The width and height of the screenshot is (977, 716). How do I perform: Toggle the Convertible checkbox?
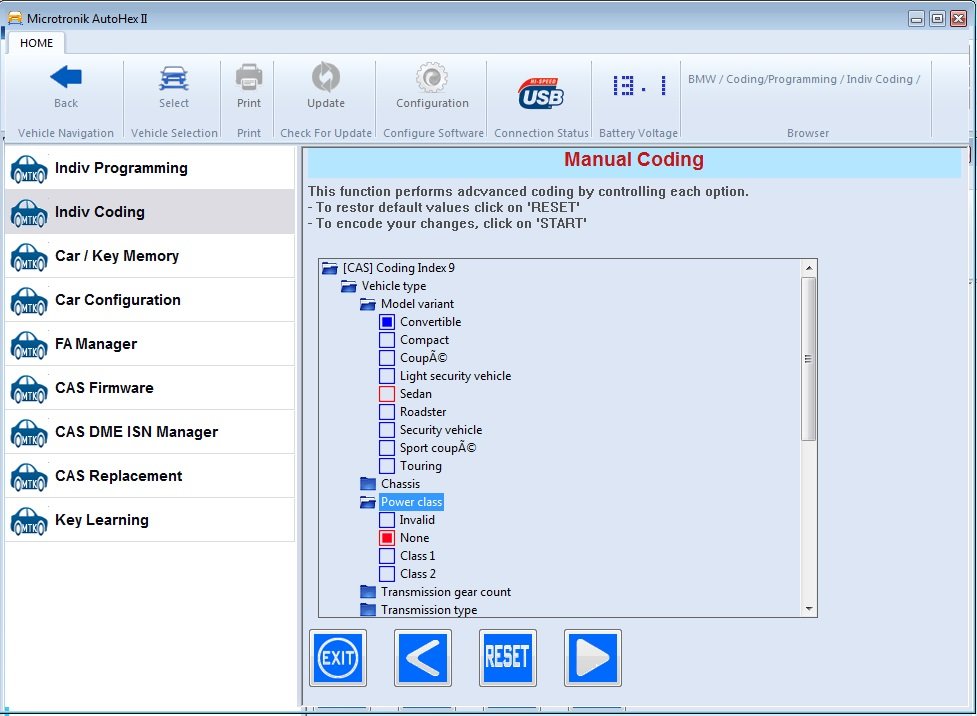point(387,322)
